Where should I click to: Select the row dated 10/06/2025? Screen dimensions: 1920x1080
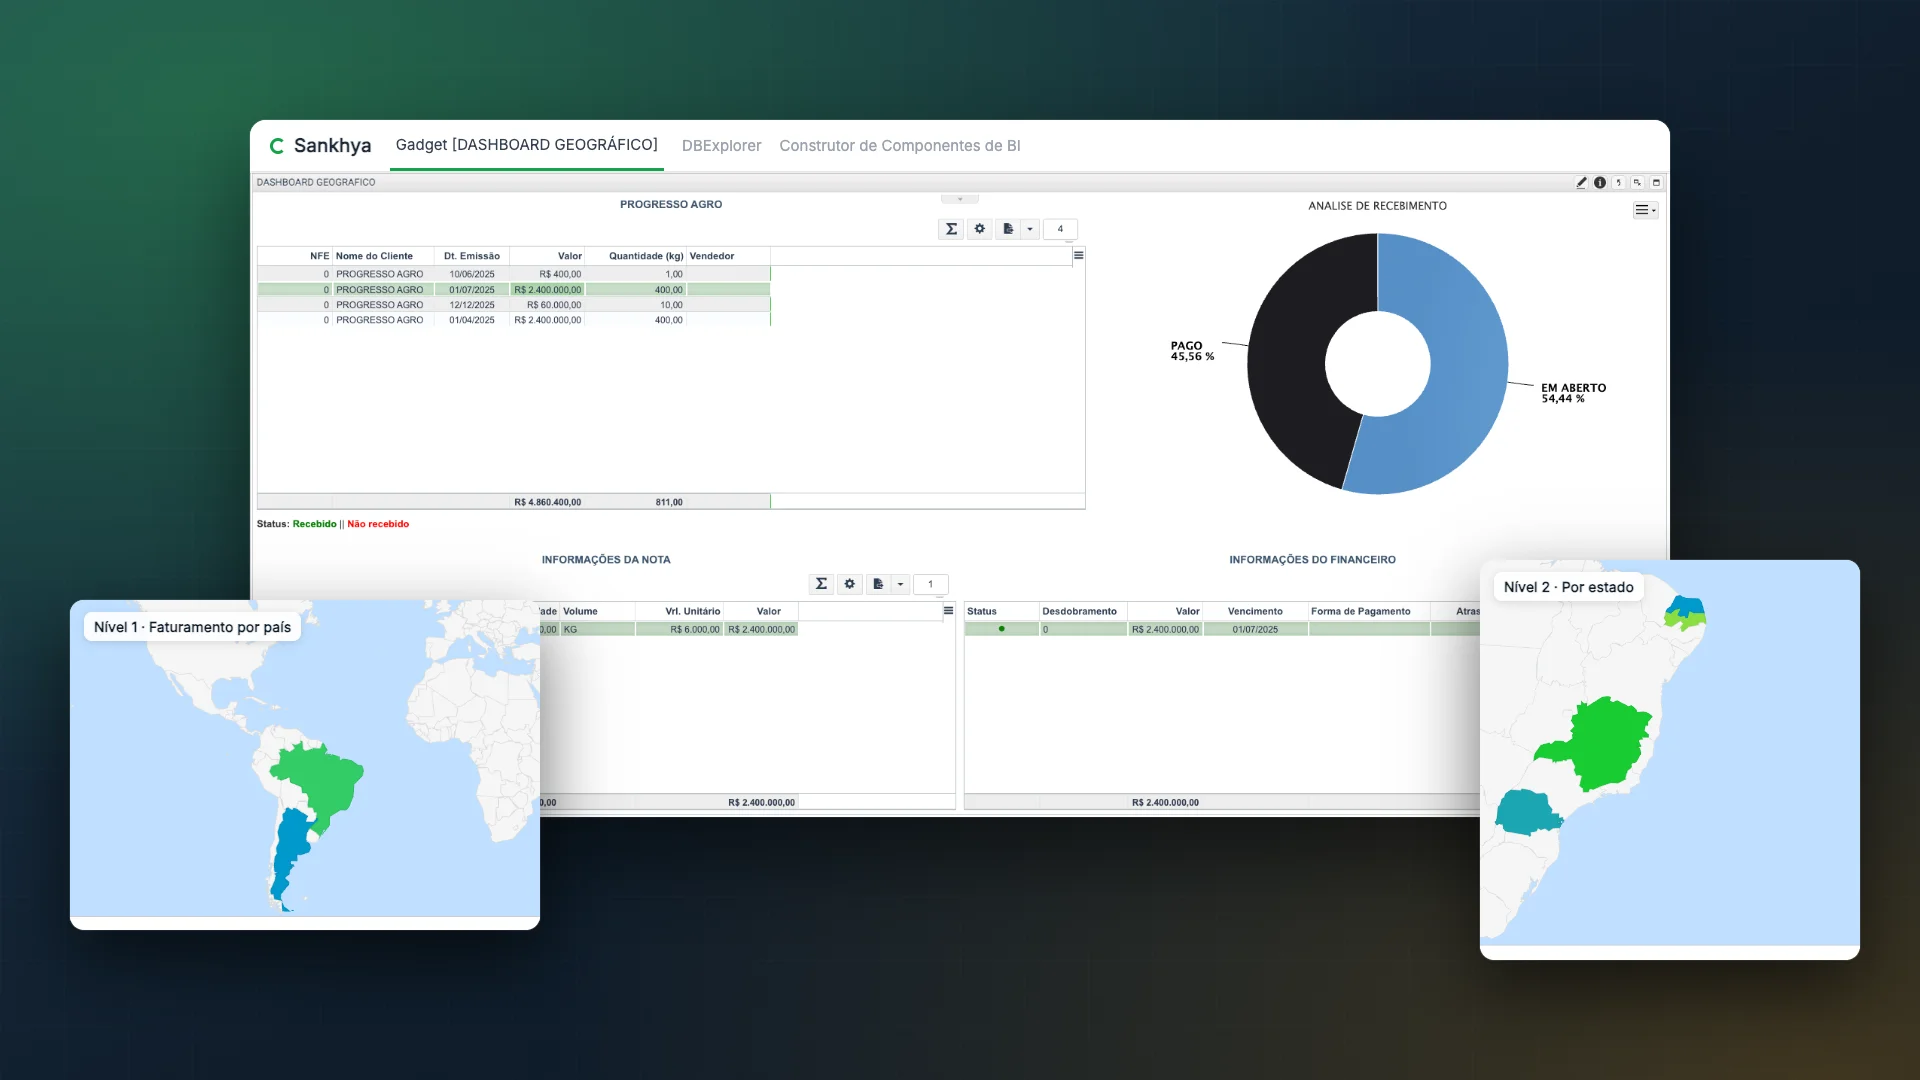tap(514, 274)
